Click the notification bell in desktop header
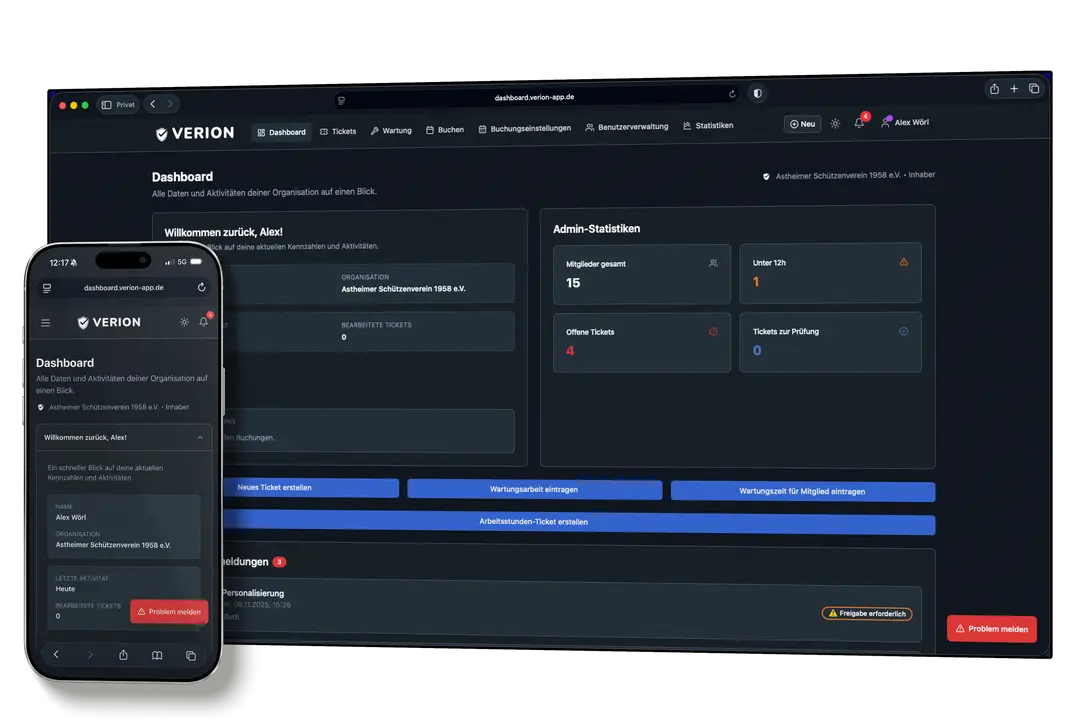 (859, 123)
